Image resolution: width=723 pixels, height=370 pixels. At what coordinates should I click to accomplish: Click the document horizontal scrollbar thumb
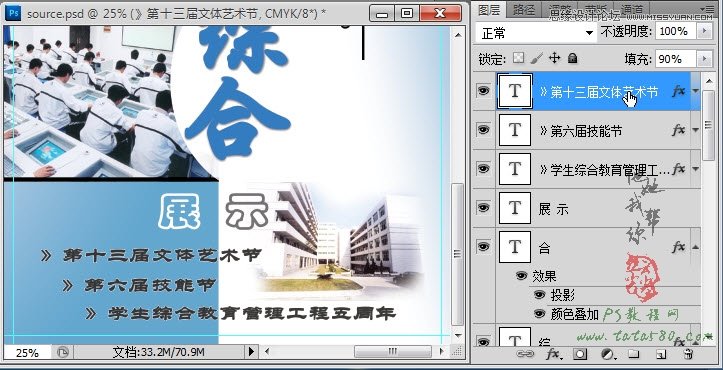pyautogui.click(x=392, y=352)
